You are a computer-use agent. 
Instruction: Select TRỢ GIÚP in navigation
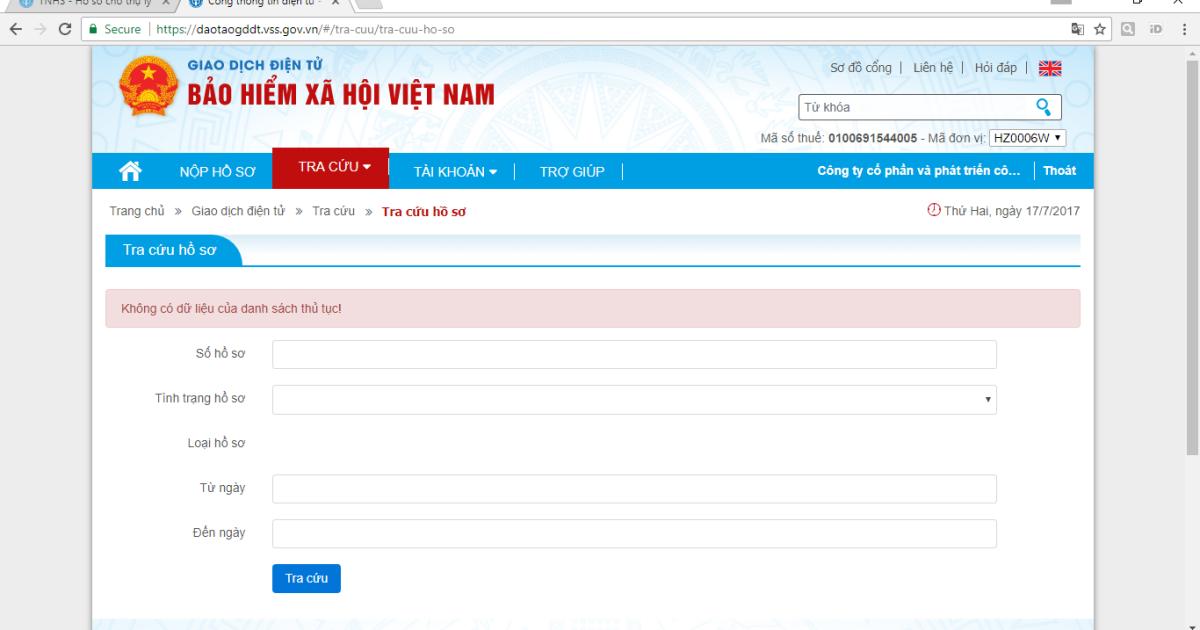point(572,171)
